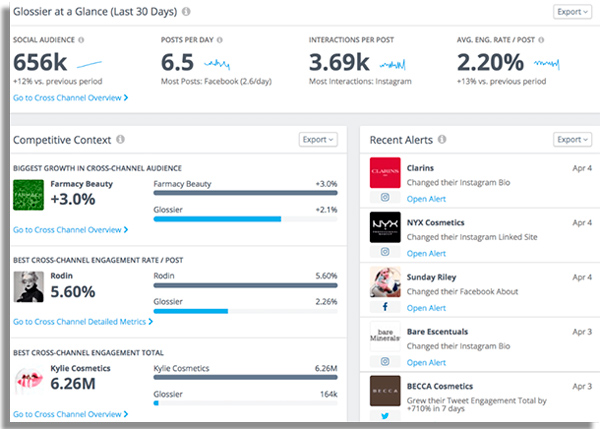This screenshot has height=429, width=600.
Task: Expand Export dropdown in Competitive Context
Action: click(318, 140)
